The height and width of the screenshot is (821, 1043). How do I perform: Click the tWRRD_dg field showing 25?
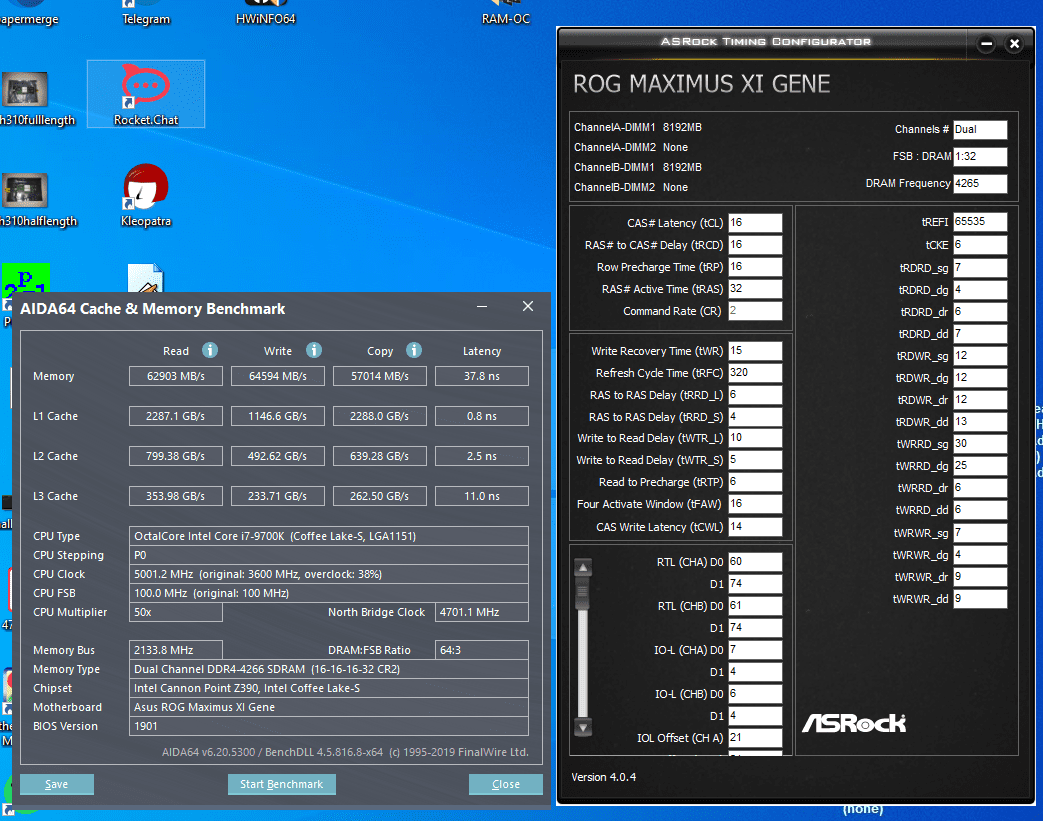point(980,466)
